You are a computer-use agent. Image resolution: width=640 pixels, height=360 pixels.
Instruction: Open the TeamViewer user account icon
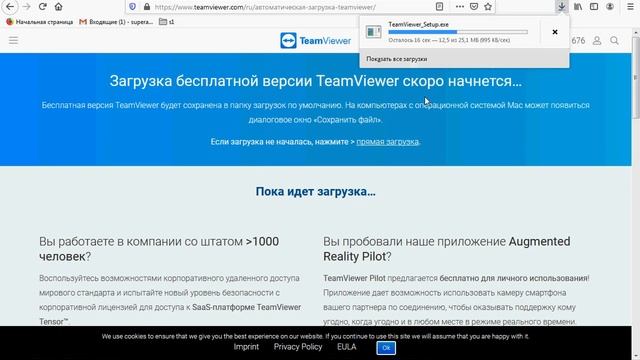[597, 40]
